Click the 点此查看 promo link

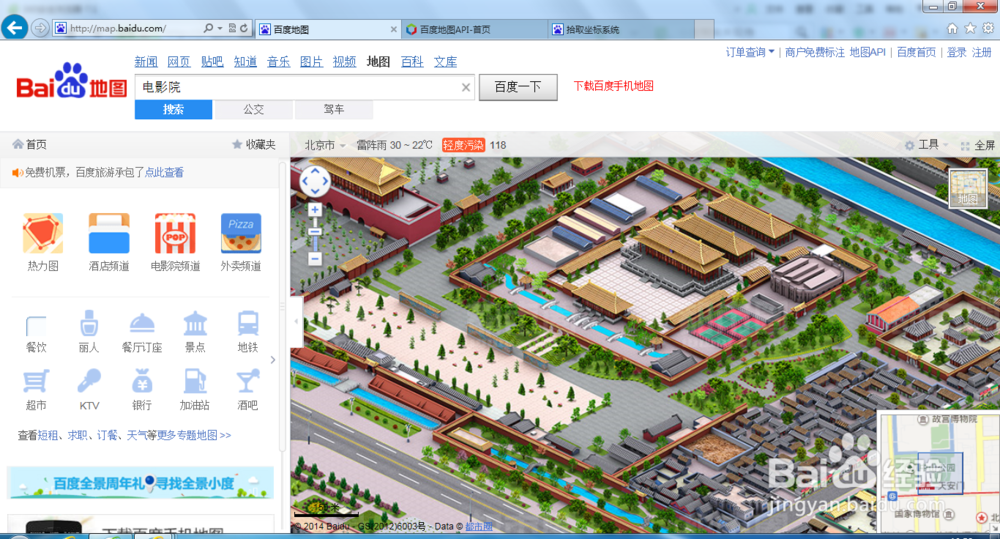tap(164, 172)
